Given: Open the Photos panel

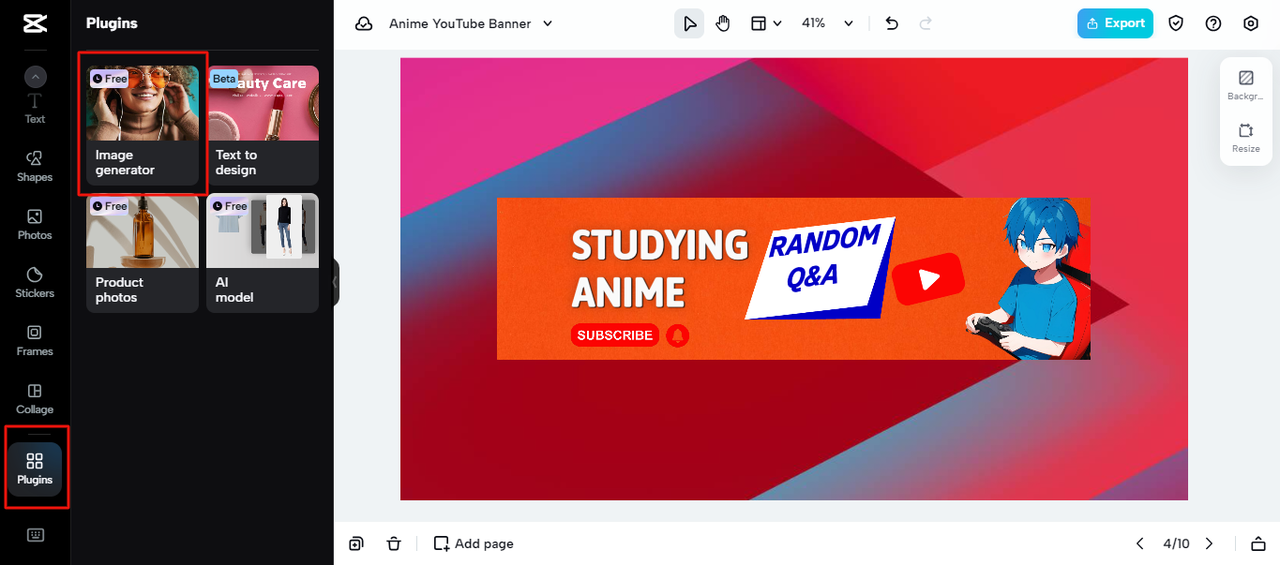Looking at the screenshot, I should click(35, 224).
